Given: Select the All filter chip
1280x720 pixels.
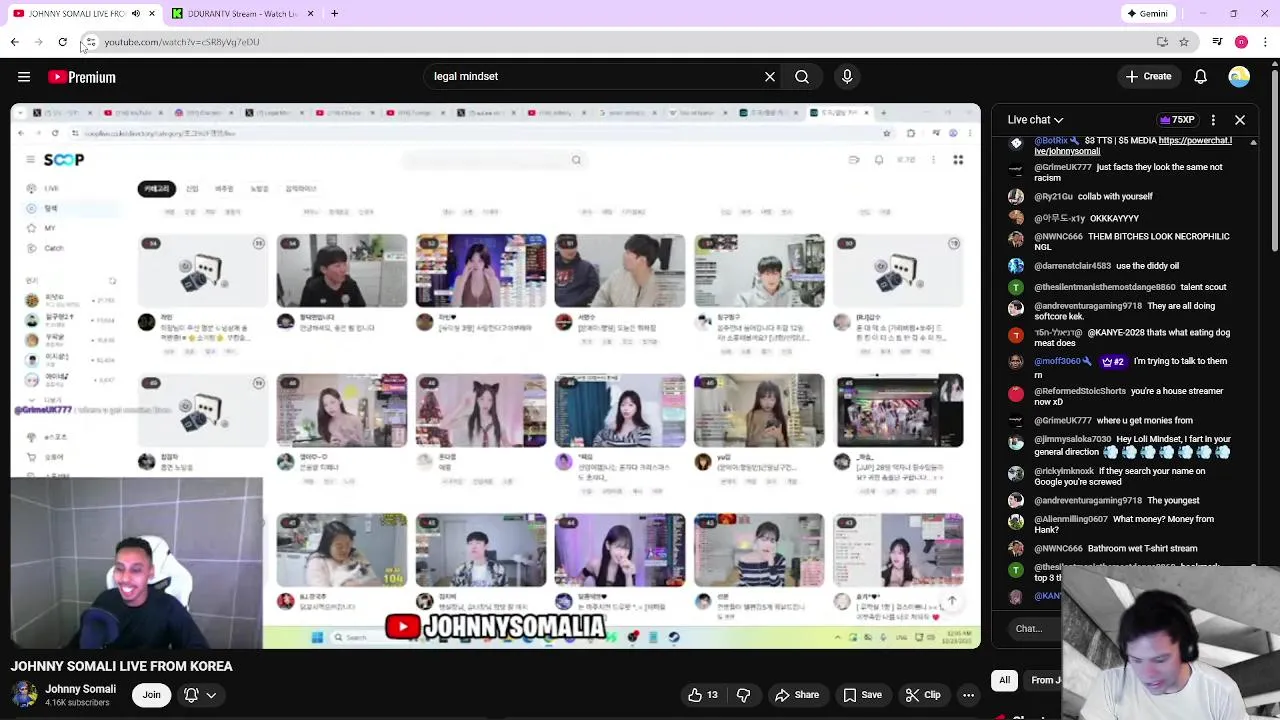Looking at the screenshot, I should (x=1004, y=680).
